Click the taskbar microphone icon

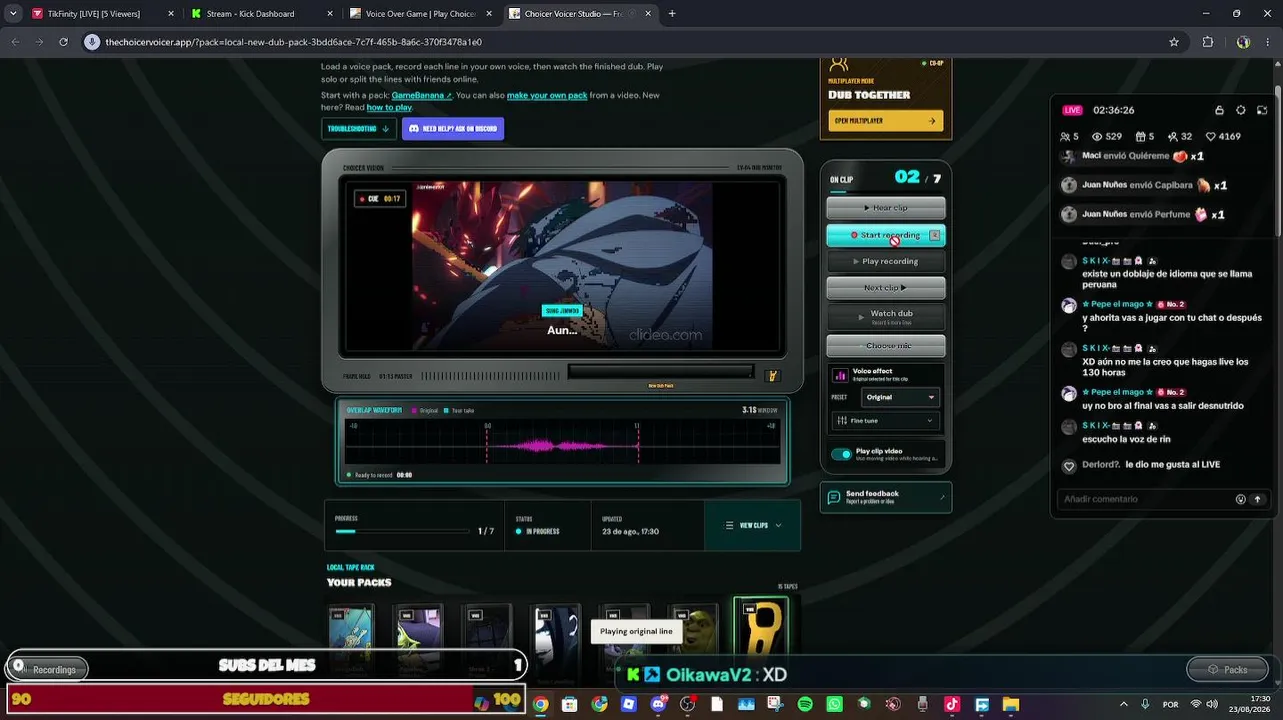tap(1145, 704)
